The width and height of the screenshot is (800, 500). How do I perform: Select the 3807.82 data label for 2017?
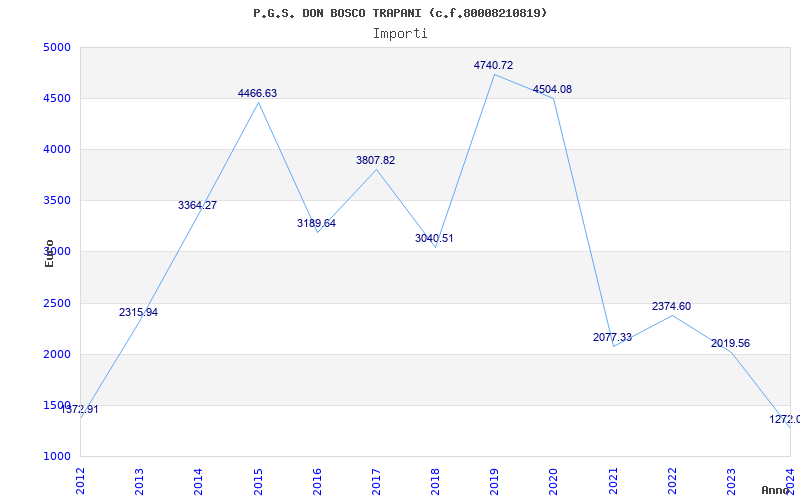click(376, 160)
